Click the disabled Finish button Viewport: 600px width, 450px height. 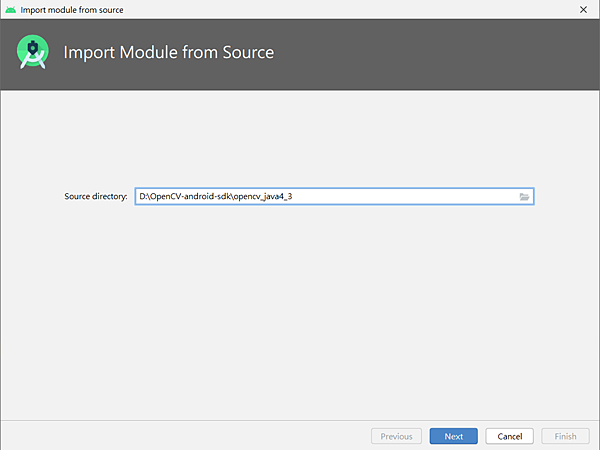tap(566, 436)
